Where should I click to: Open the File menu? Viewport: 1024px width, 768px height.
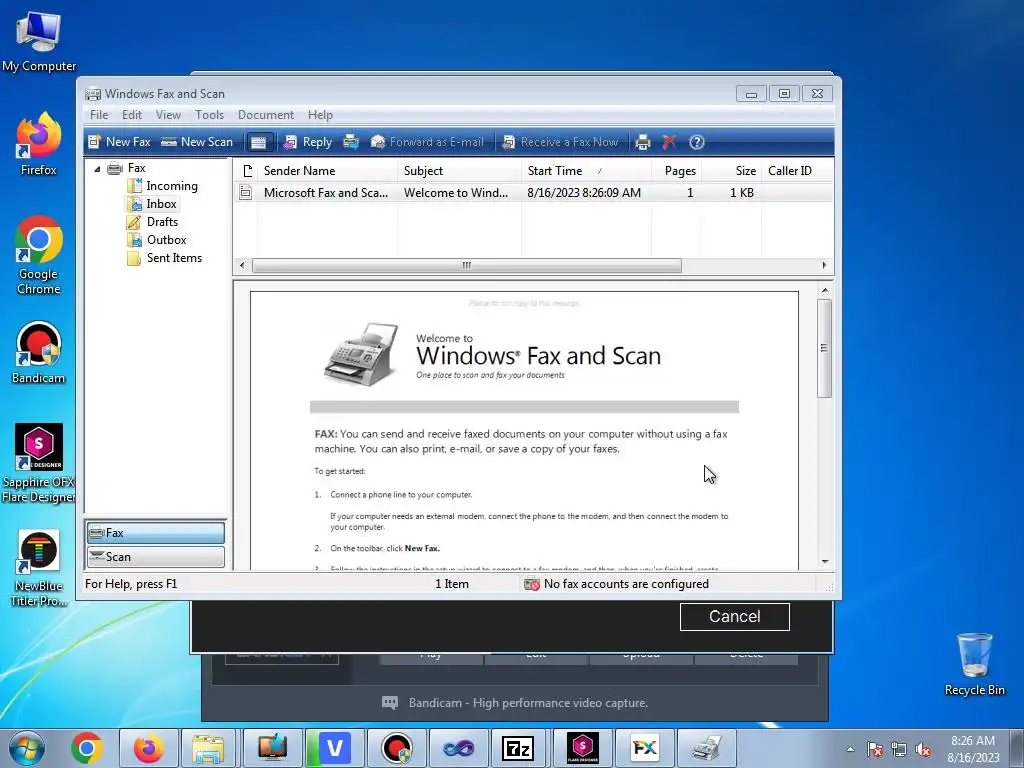(x=99, y=115)
